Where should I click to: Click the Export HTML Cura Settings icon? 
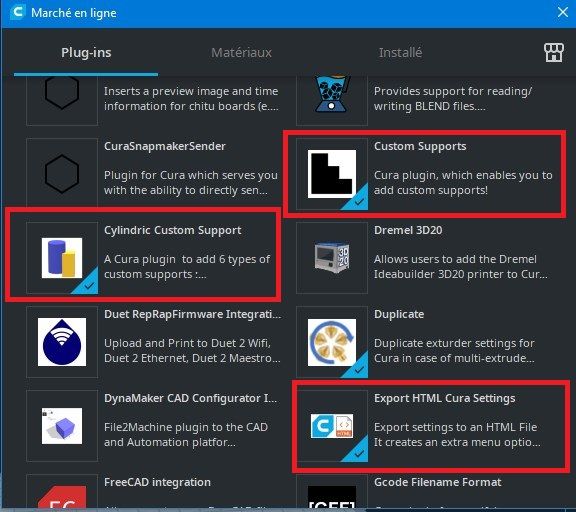tap(332, 426)
